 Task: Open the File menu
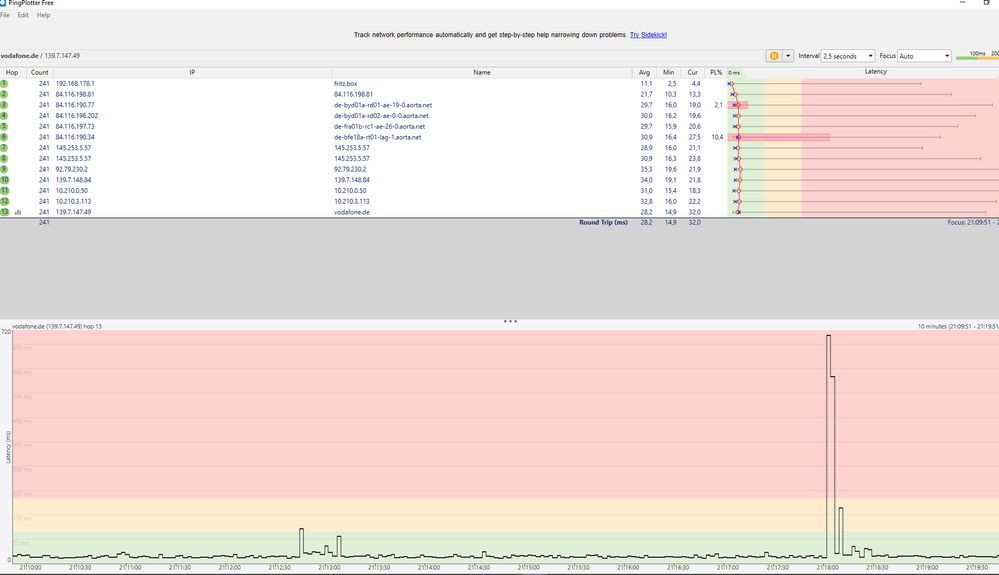[x=4, y=15]
